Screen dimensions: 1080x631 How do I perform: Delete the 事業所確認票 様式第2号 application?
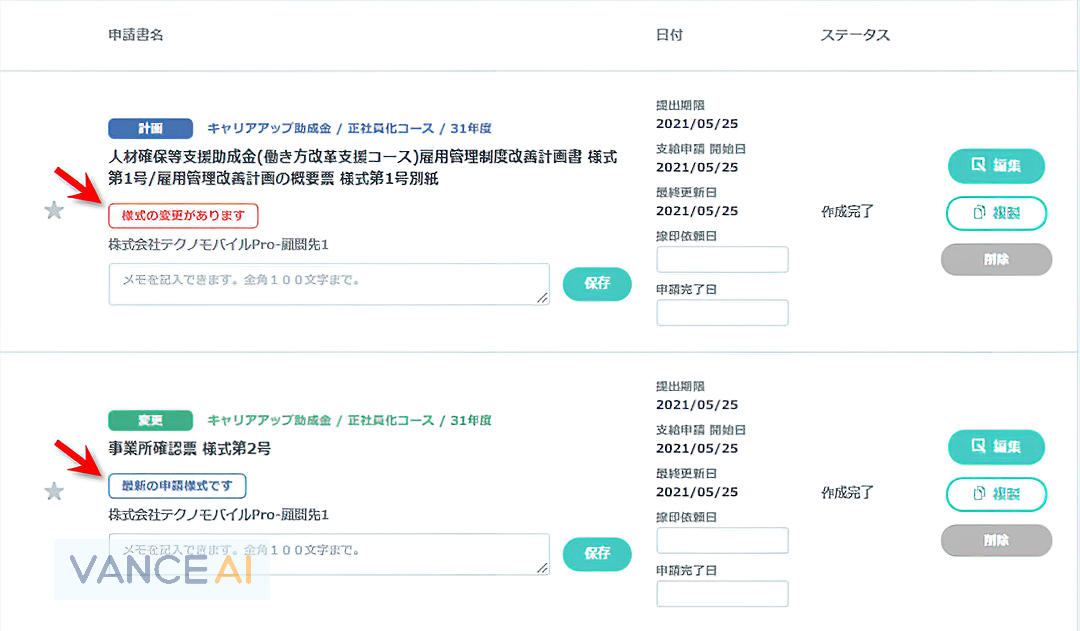pyautogui.click(x=995, y=540)
